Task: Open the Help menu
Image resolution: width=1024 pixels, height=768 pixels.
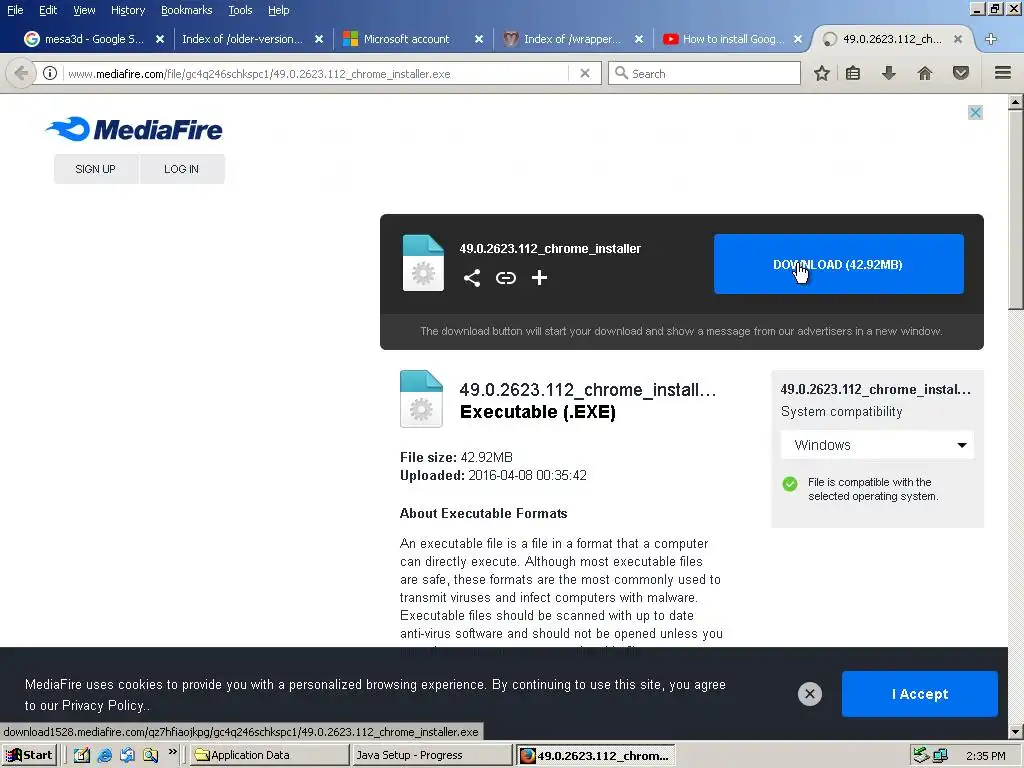Action: point(278,10)
